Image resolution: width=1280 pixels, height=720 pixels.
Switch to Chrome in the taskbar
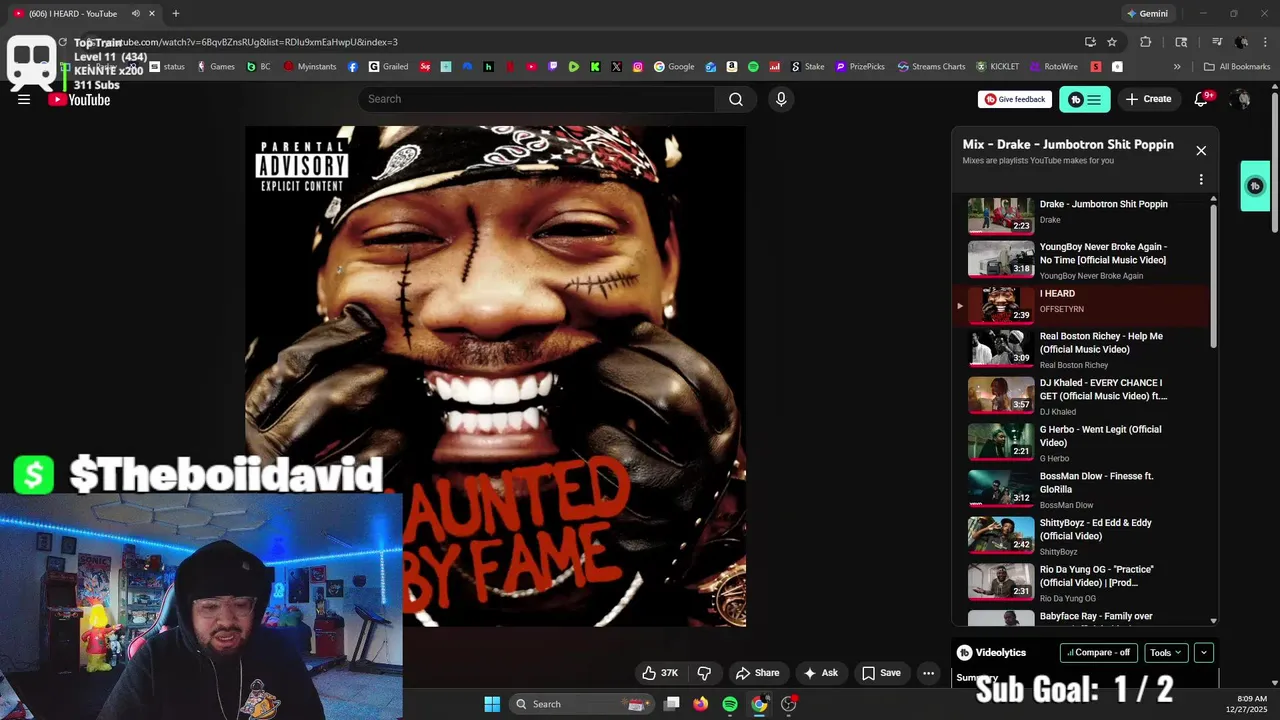pos(760,704)
